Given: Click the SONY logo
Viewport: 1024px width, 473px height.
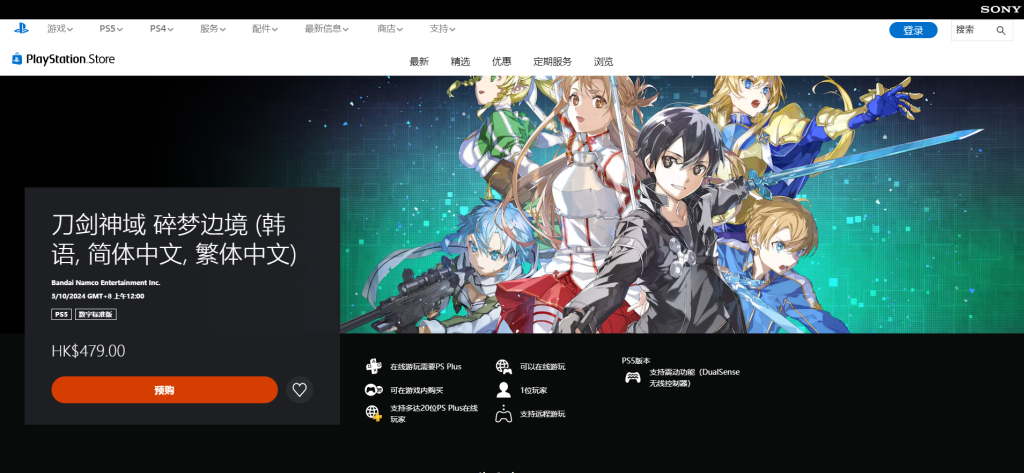Looking at the screenshot, I should (1000, 9).
